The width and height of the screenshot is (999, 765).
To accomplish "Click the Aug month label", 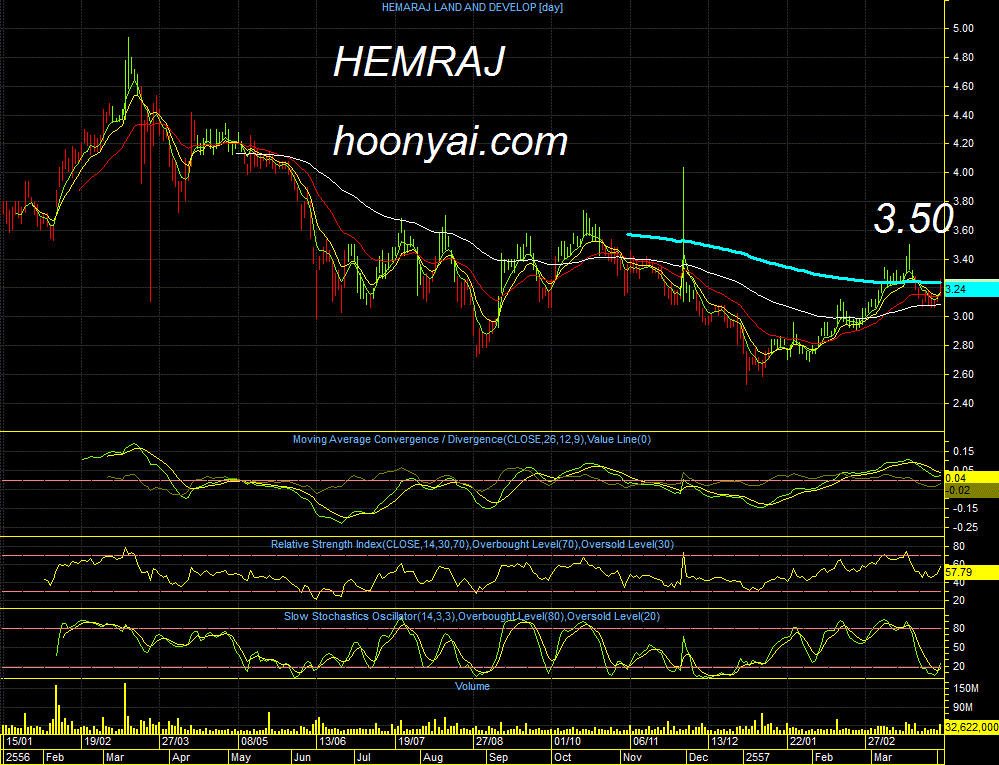I will point(433,757).
